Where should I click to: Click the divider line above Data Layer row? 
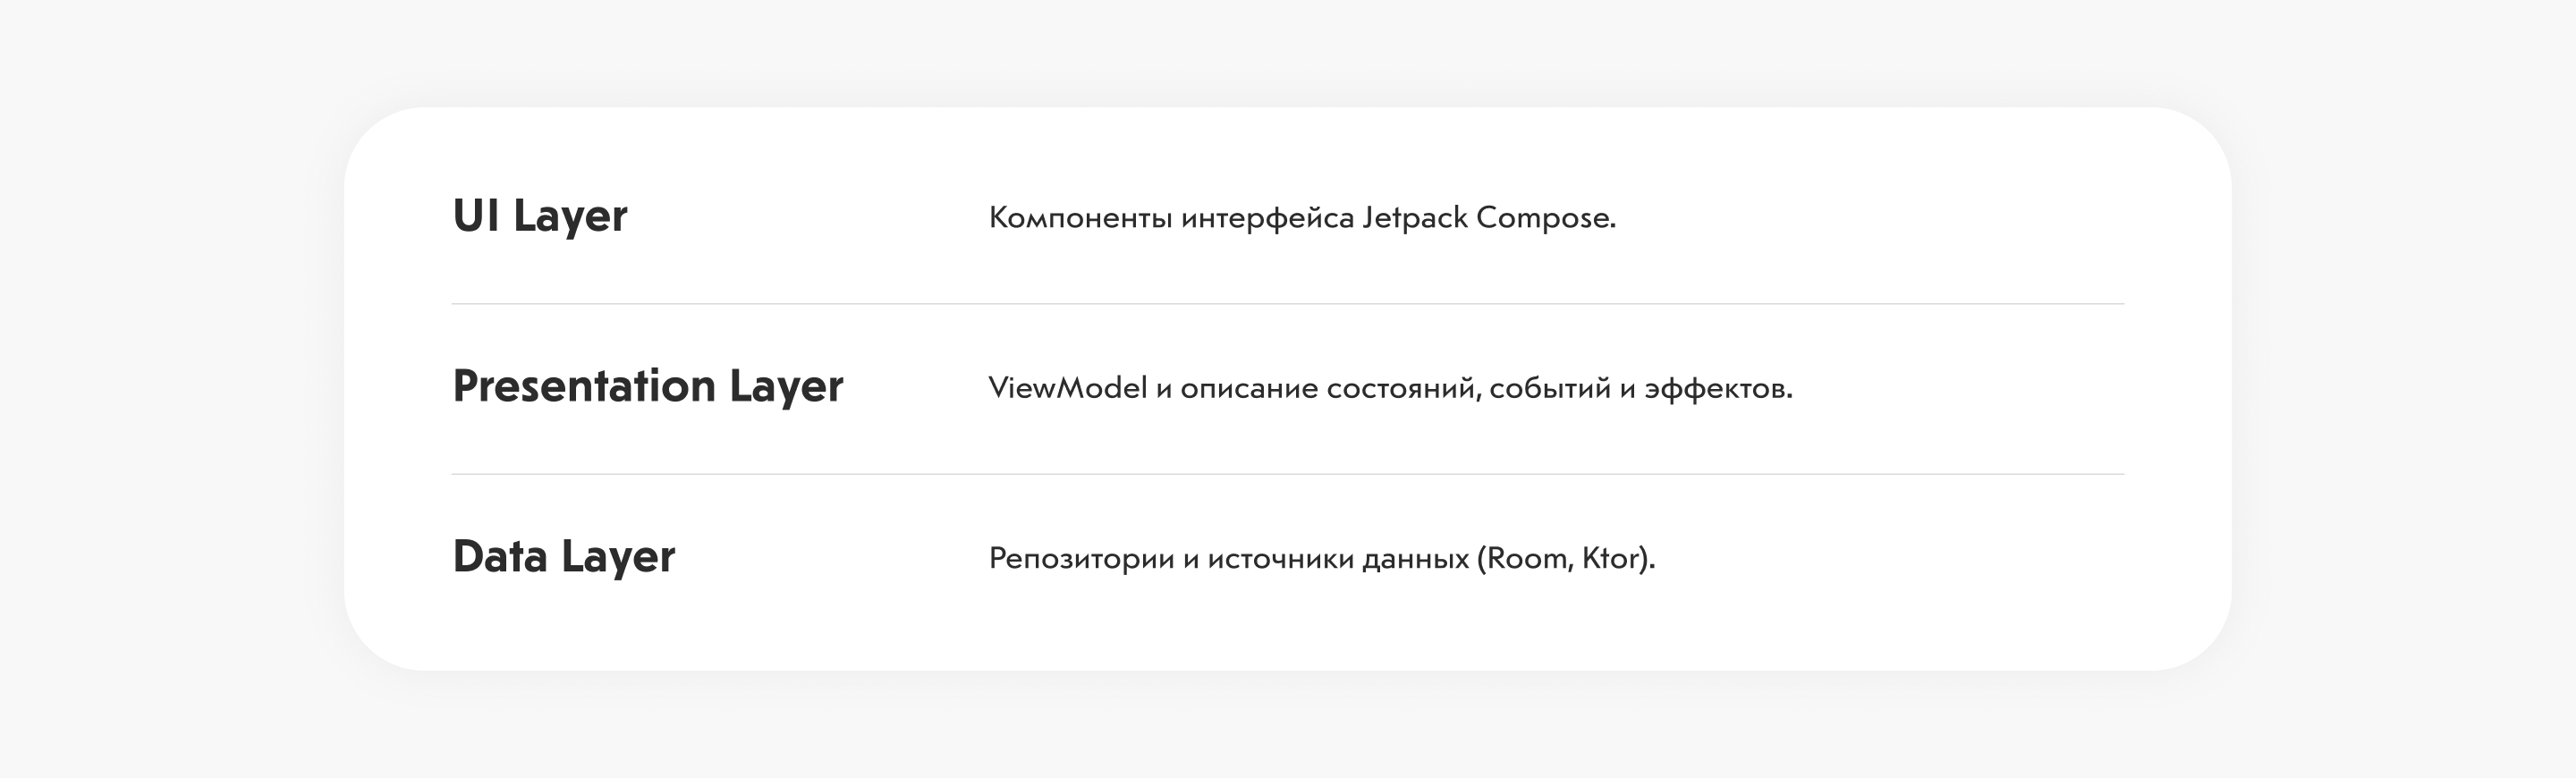coord(1288,474)
